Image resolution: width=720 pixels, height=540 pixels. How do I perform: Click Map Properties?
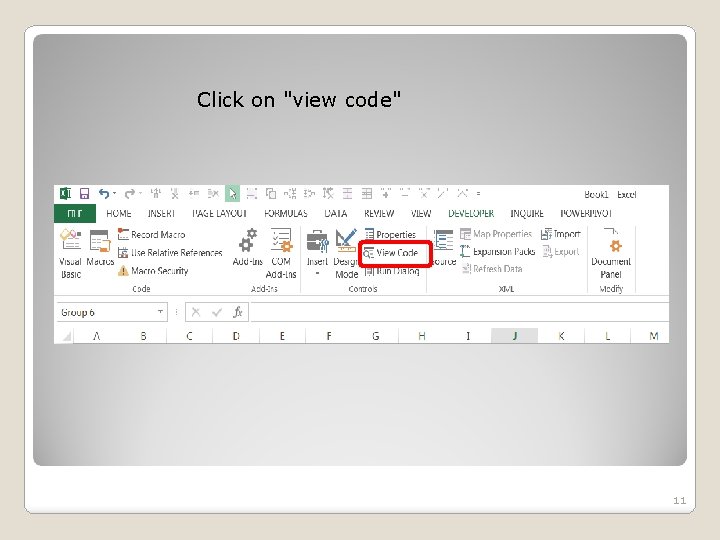pos(496,234)
